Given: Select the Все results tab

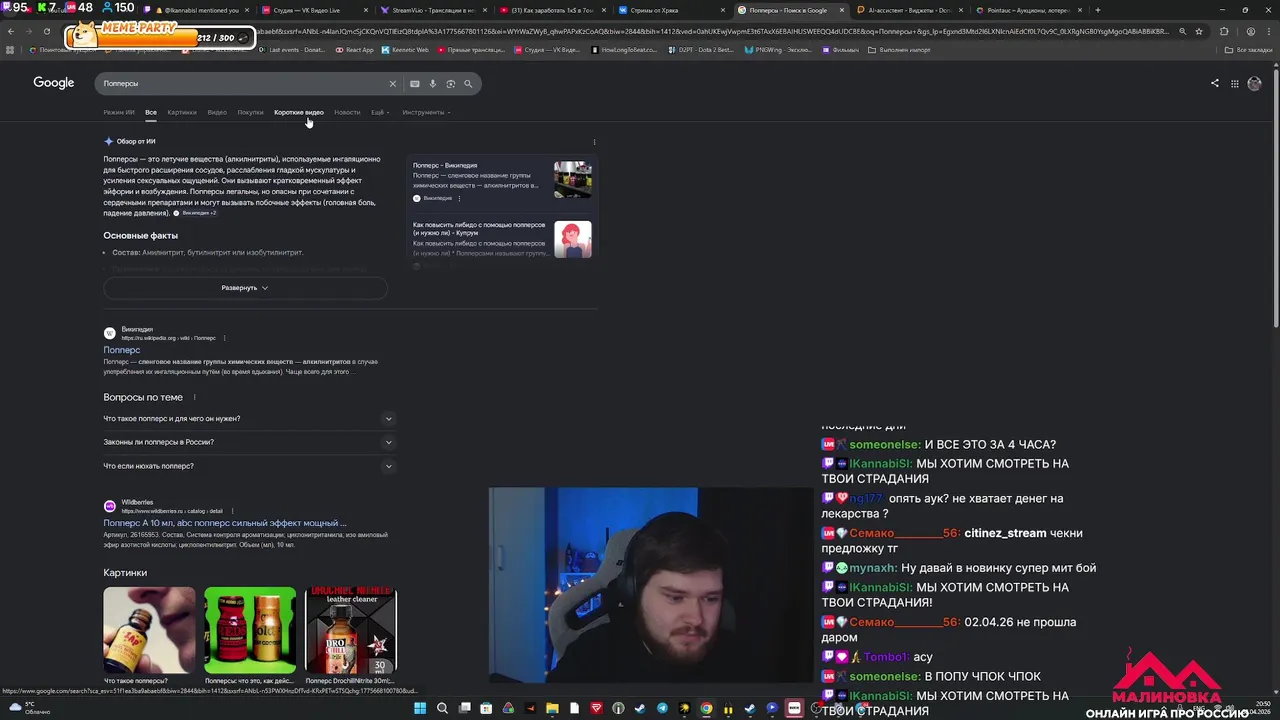Looking at the screenshot, I should click(151, 112).
